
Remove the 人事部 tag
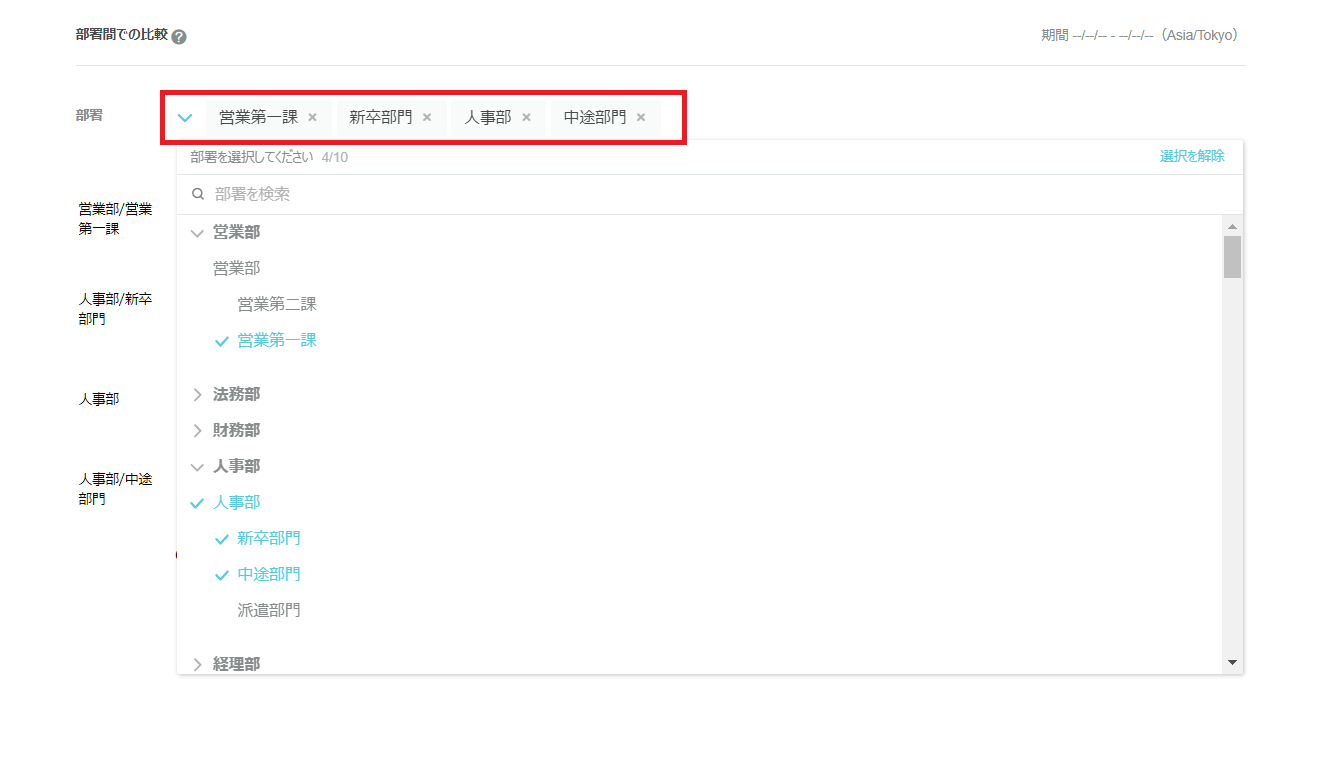pyautogui.click(x=526, y=117)
